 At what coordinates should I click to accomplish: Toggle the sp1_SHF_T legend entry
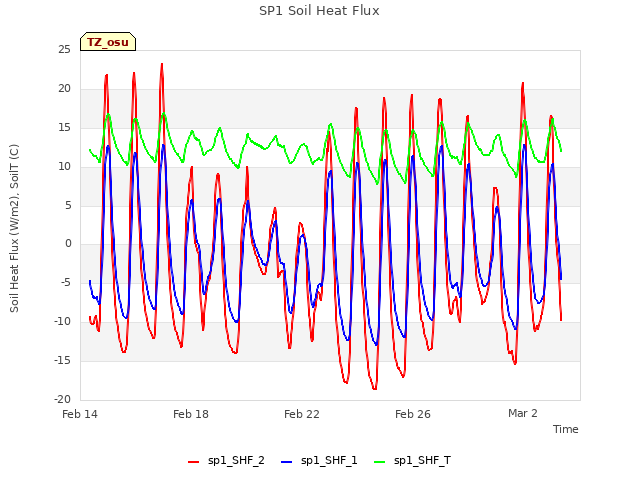point(413,461)
